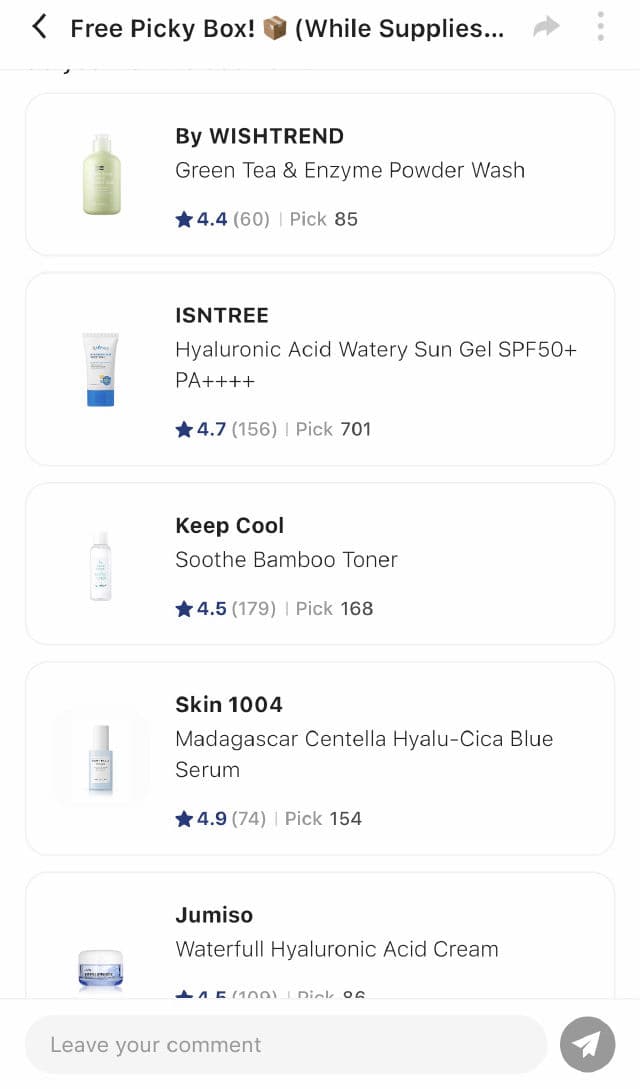Viewport: 640px width, 1089px height.
Task: Tap the Skin 1004 brand name
Action: click(x=228, y=705)
